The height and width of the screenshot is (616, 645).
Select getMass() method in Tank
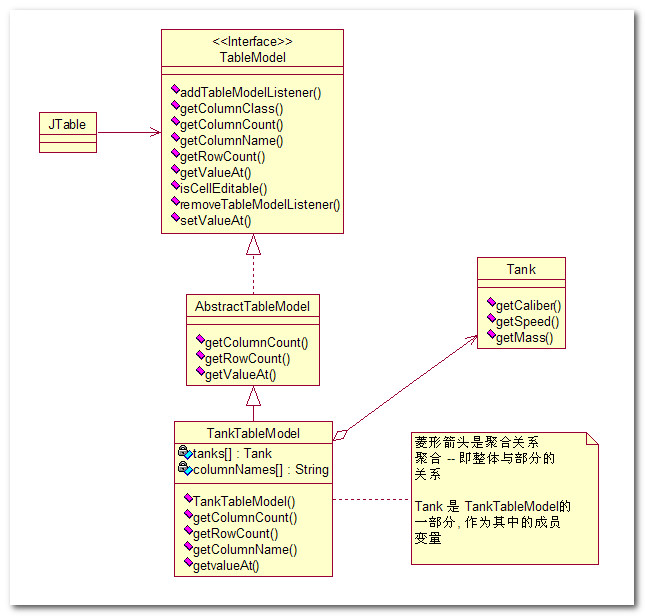[x=524, y=338]
